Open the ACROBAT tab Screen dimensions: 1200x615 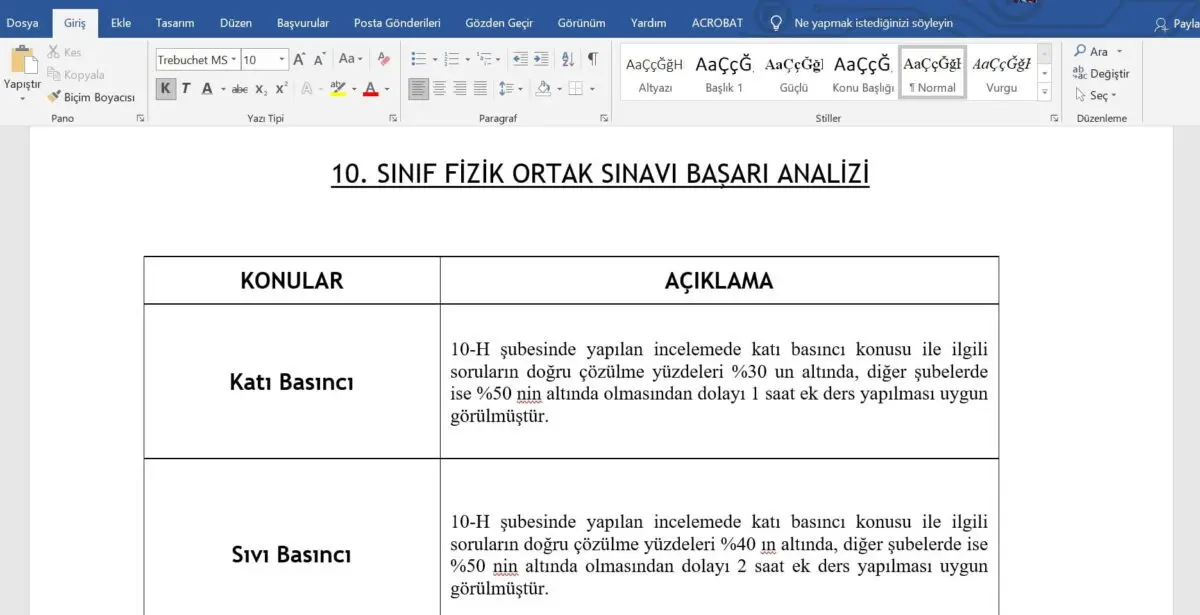717,22
